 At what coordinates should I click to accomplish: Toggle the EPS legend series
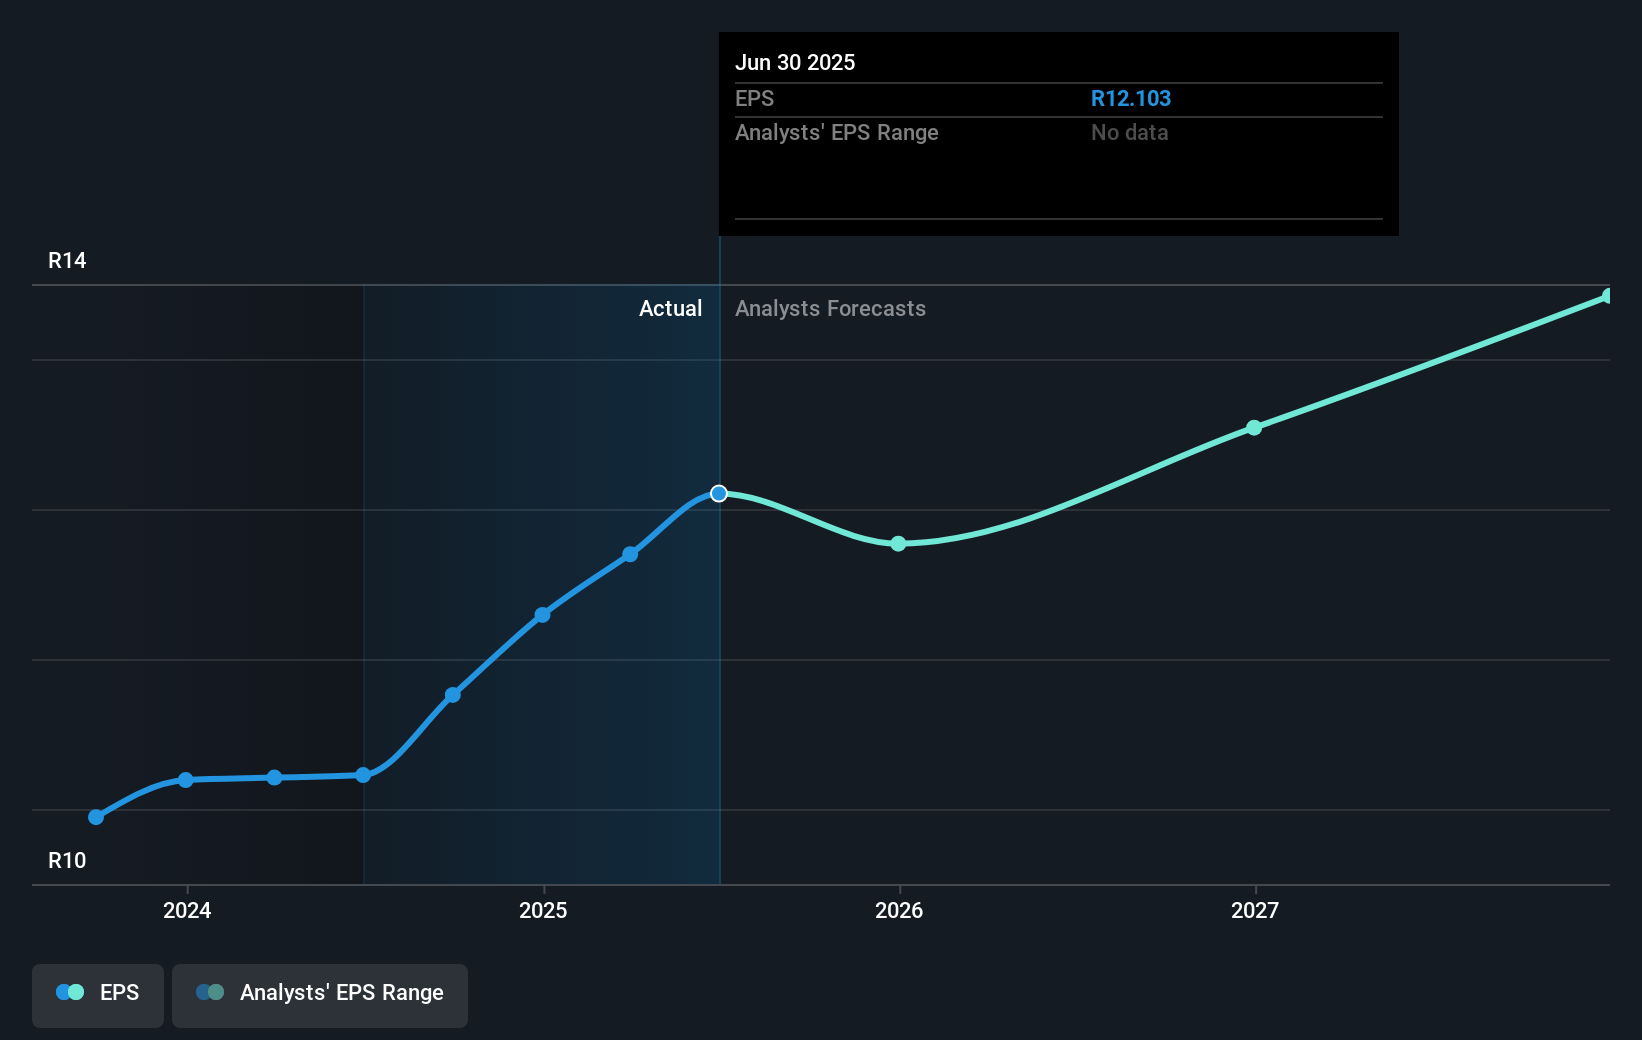click(x=98, y=994)
